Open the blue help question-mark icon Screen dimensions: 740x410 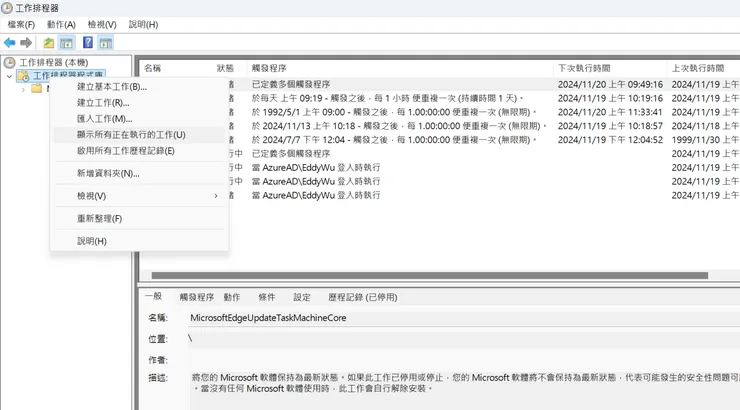pyautogui.click(x=88, y=42)
